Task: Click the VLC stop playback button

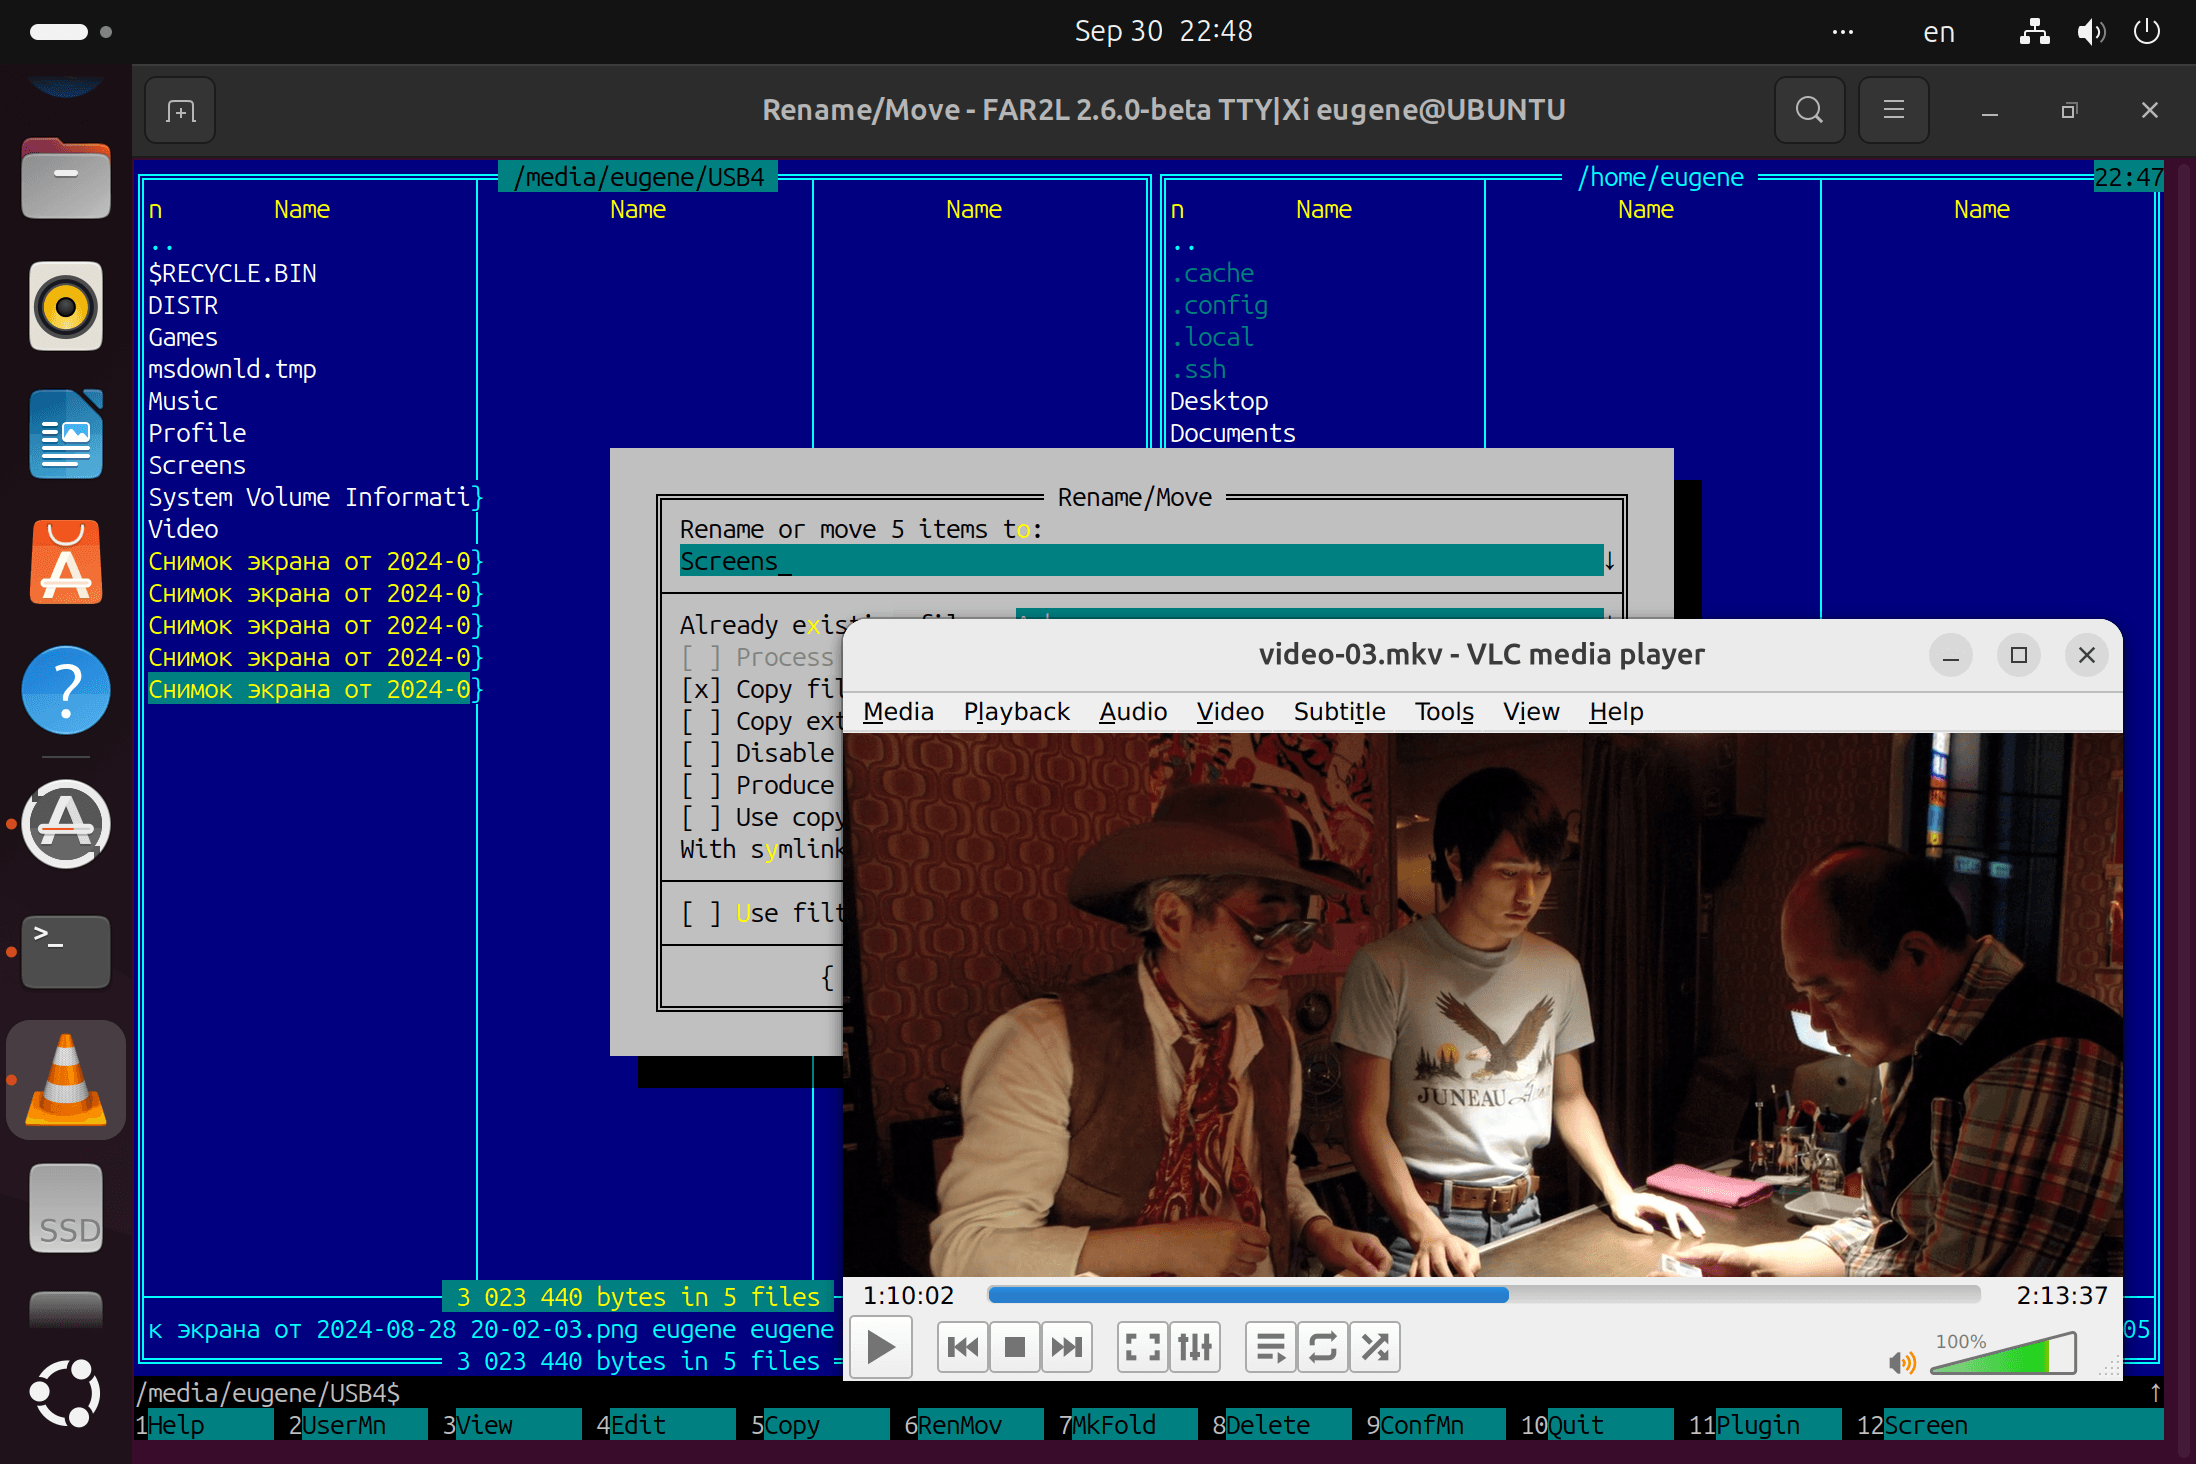Action: (x=1015, y=1347)
